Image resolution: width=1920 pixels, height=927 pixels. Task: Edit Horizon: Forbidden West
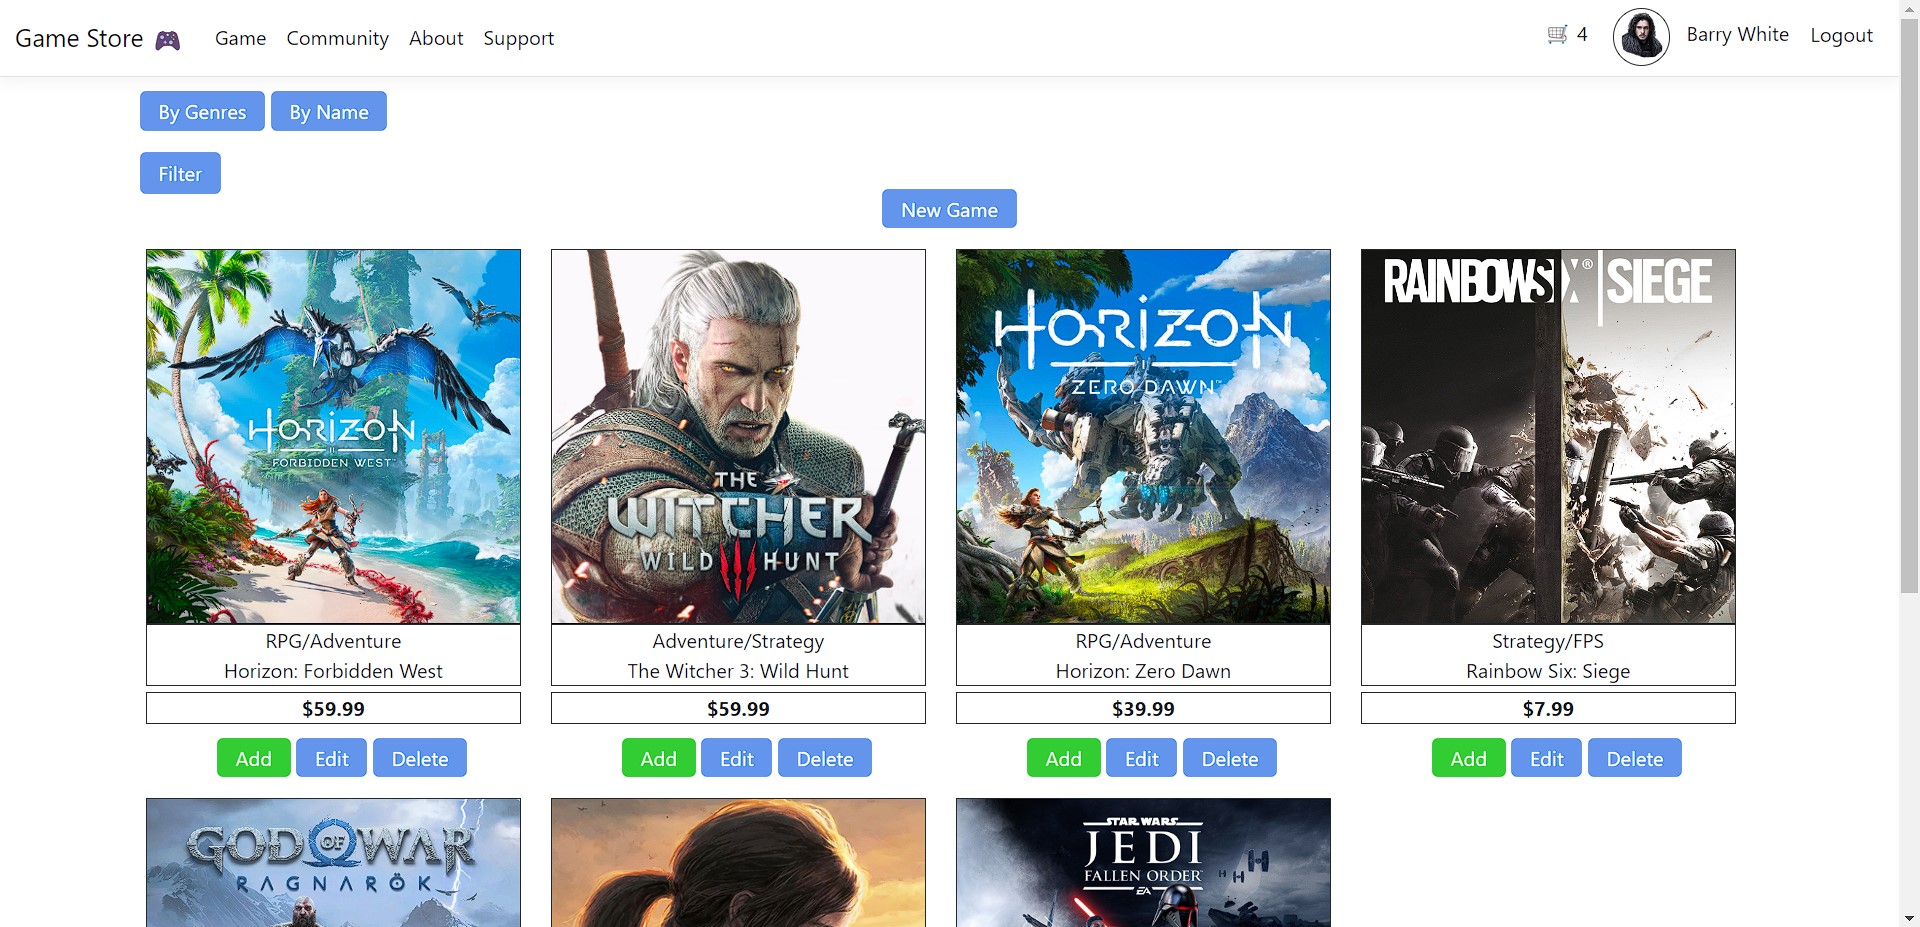click(332, 758)
